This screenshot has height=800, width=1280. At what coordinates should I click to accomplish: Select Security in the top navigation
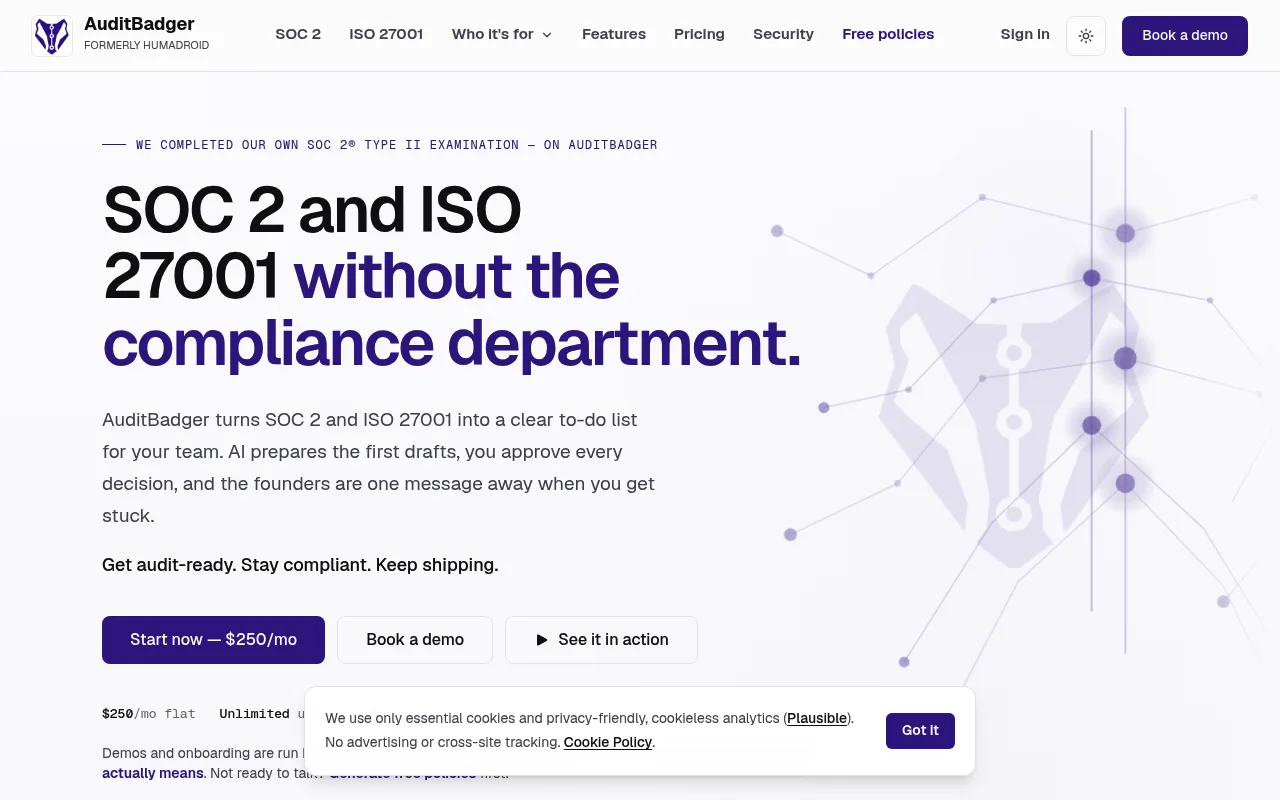pos(783,34)
